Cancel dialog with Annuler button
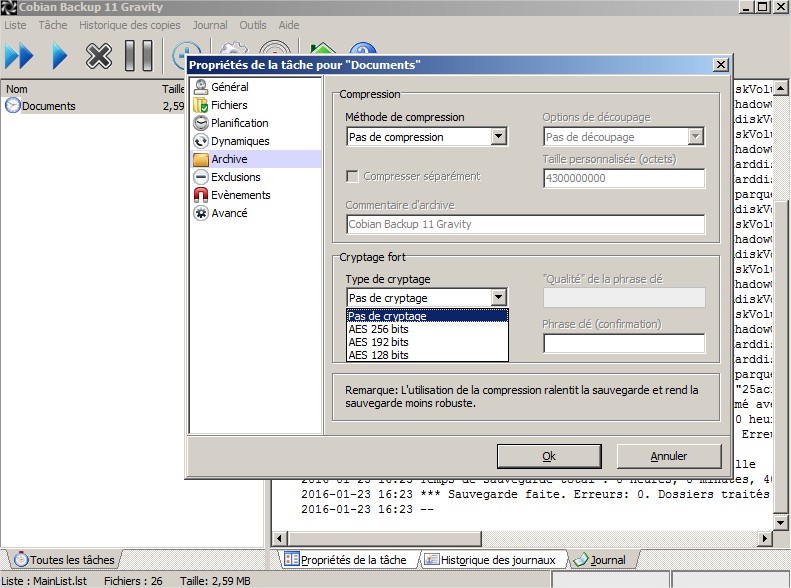Image resolution: width=791 pixels, height=588 pixels. 669,456
